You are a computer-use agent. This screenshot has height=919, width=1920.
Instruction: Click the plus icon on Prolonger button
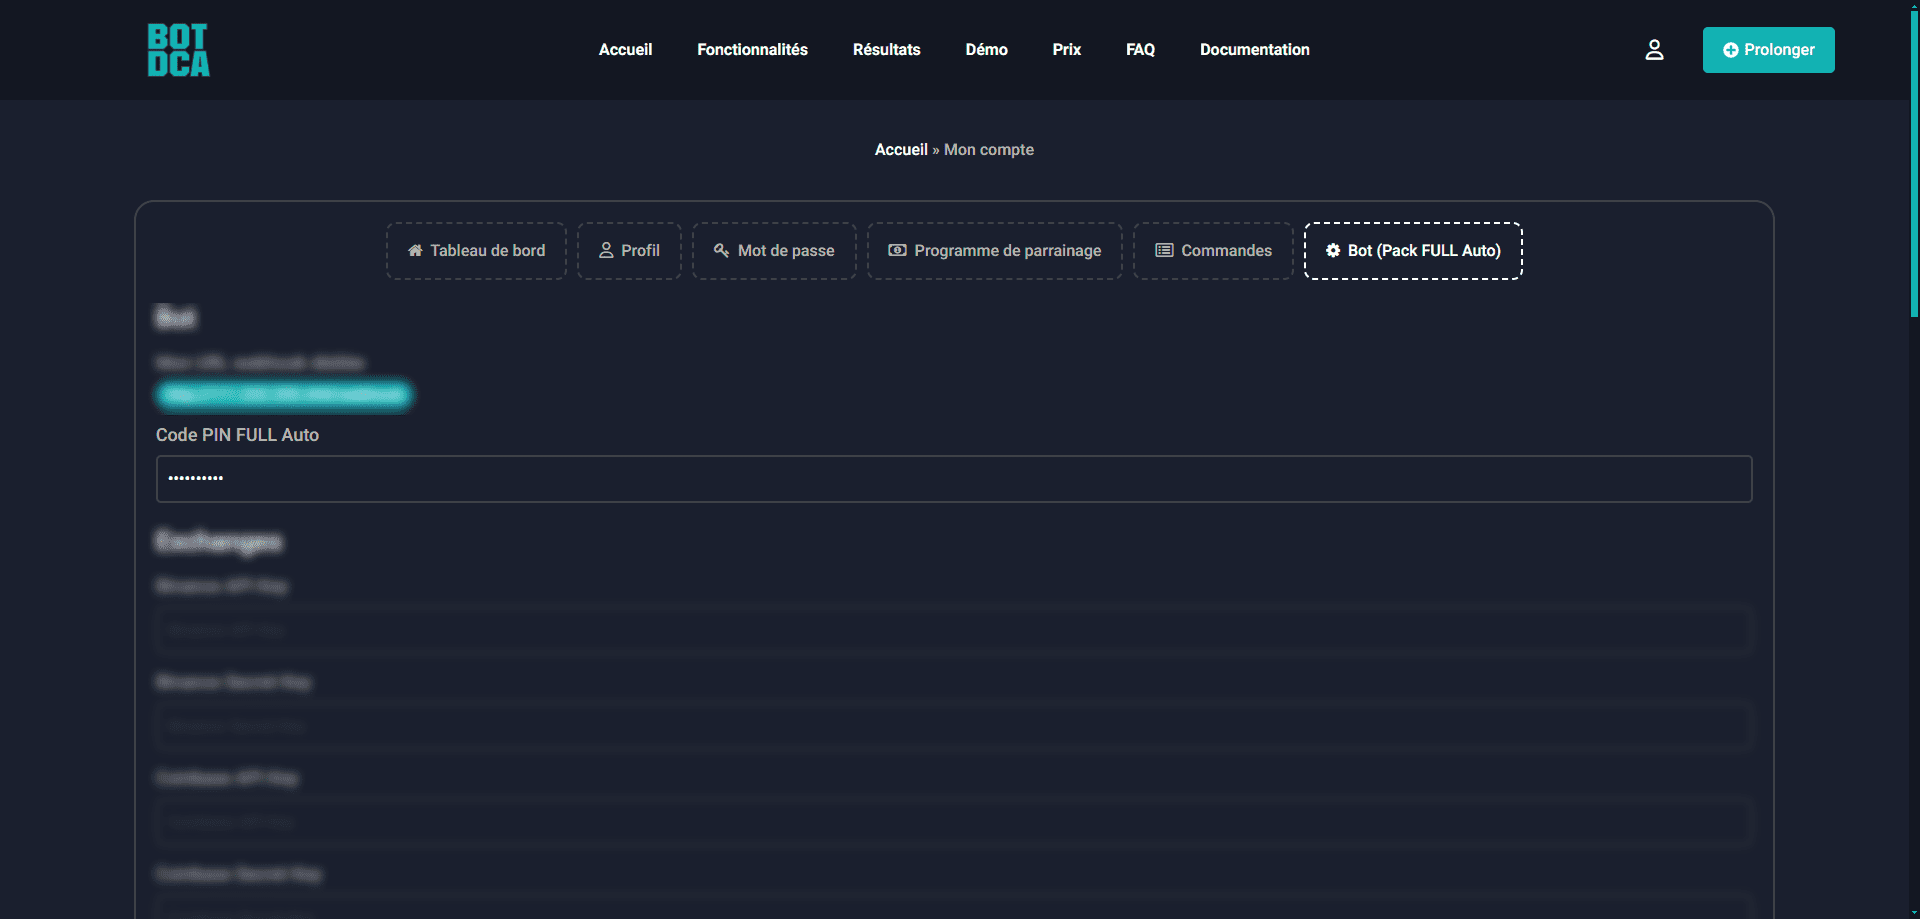(1730, 50)
